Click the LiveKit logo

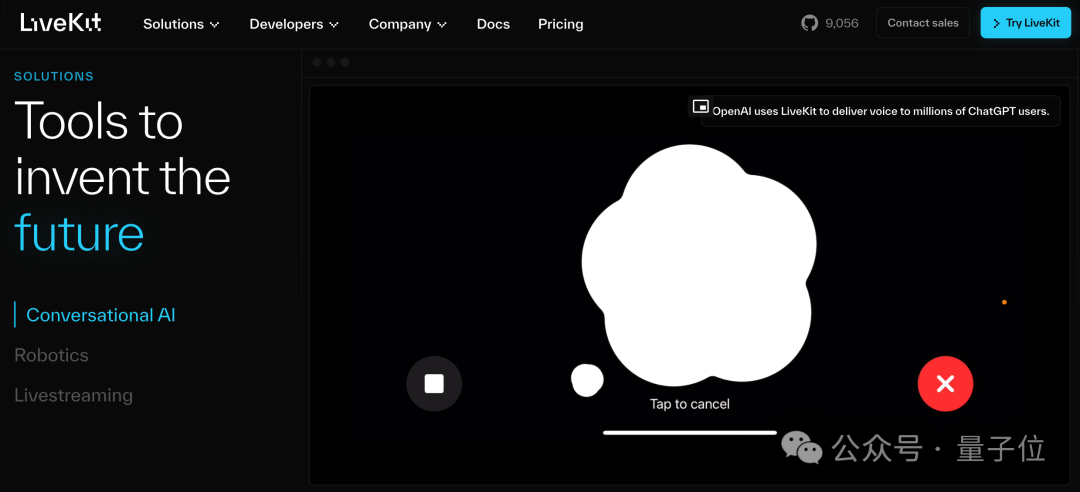point(61,23)
